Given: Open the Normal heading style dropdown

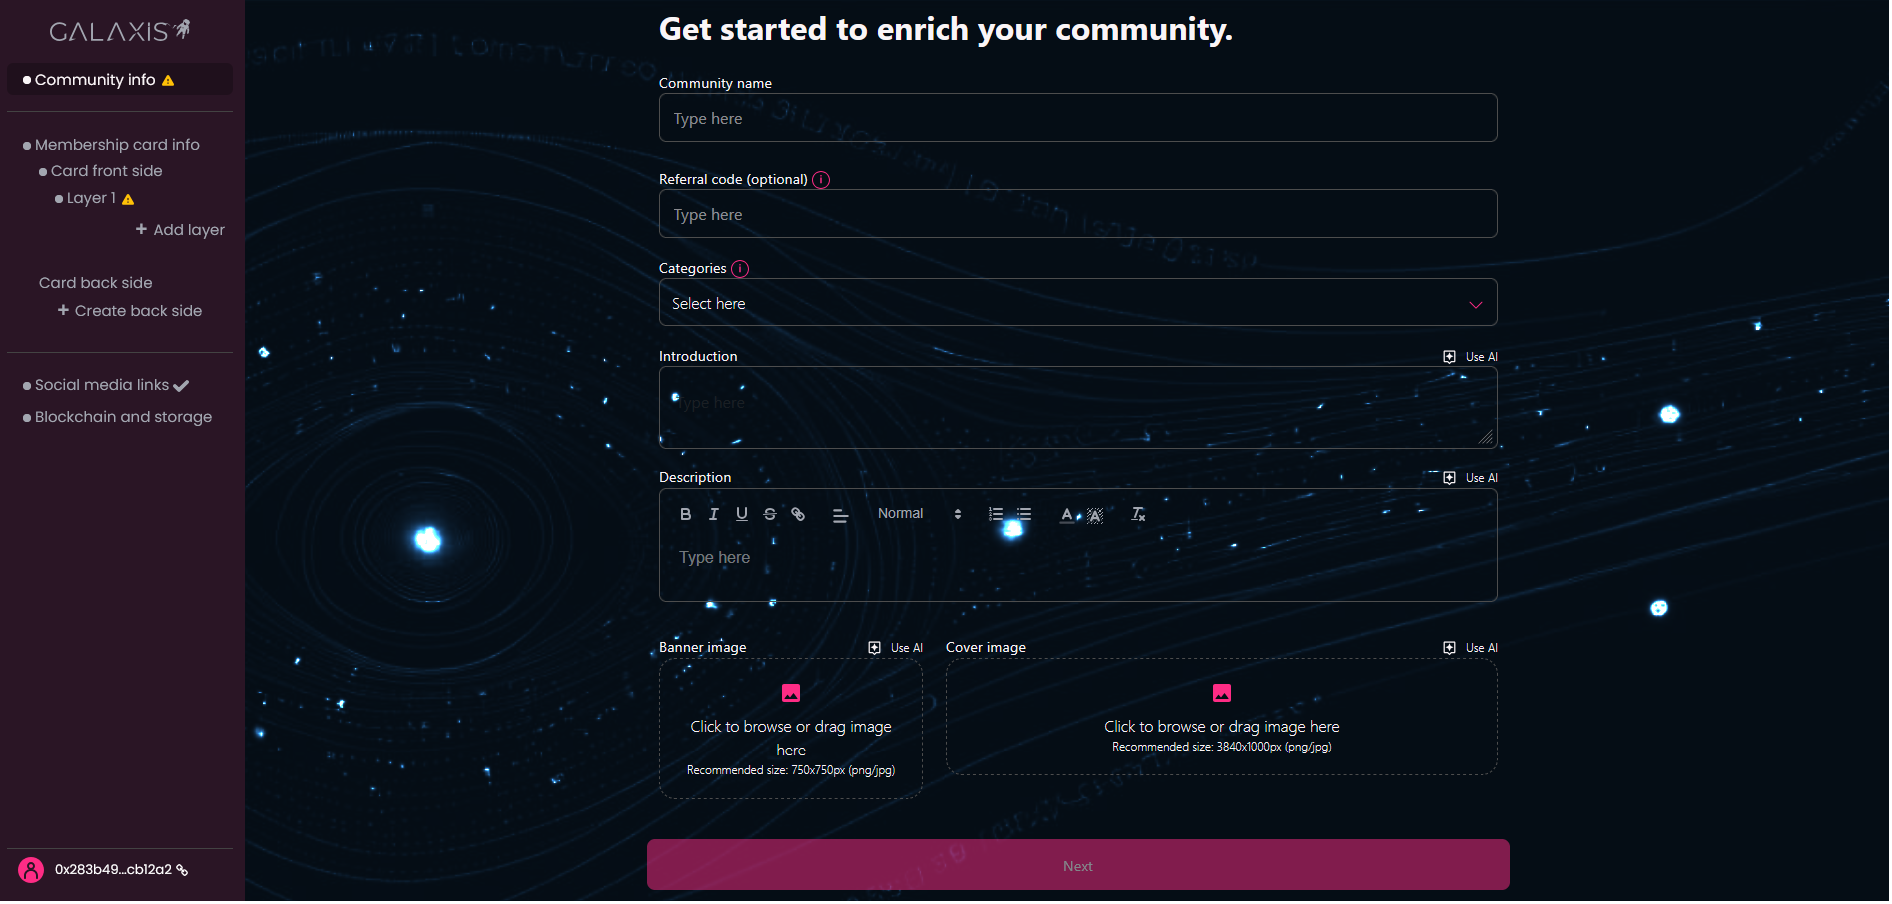Looking at the screenshot, I should (918, 514).
